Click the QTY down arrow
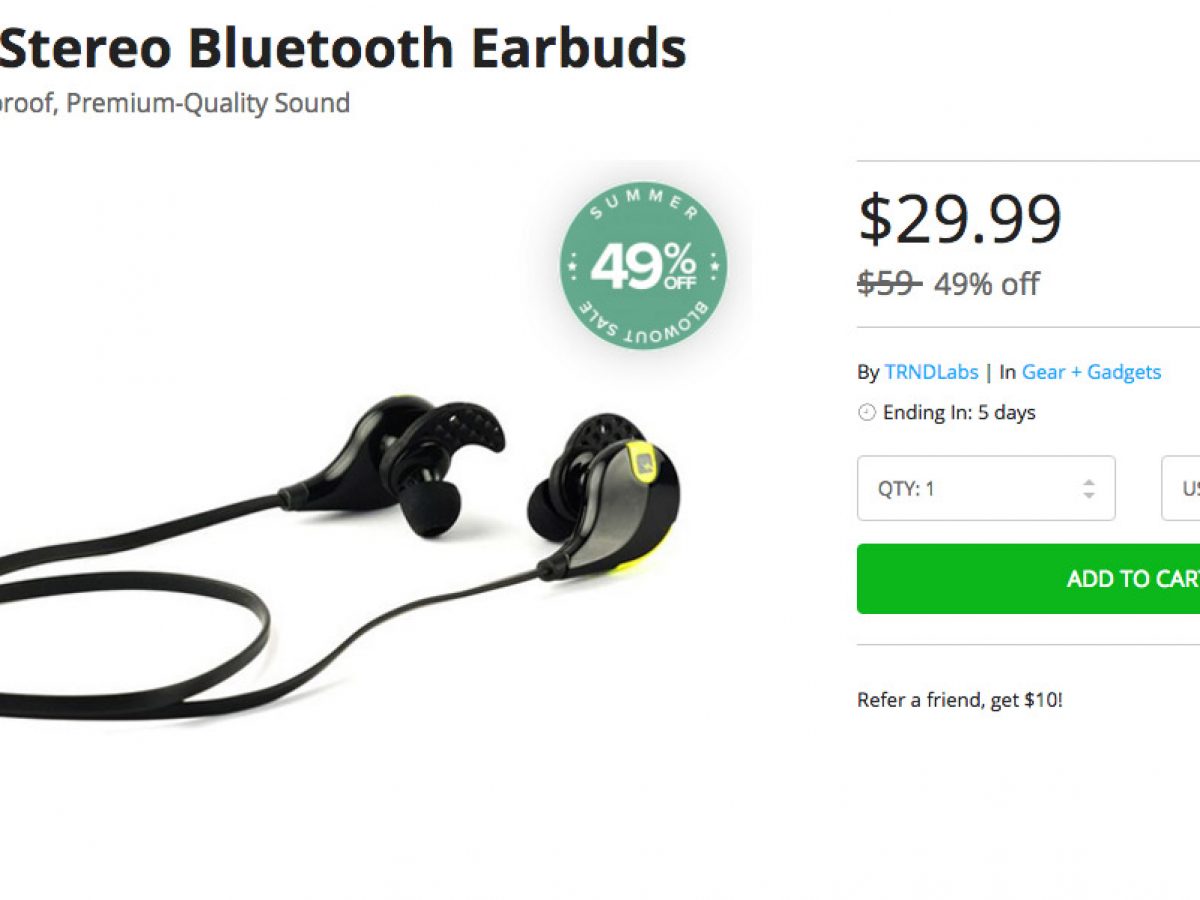This screenshot has width=1200, height=900. (x=1089, y=495)
